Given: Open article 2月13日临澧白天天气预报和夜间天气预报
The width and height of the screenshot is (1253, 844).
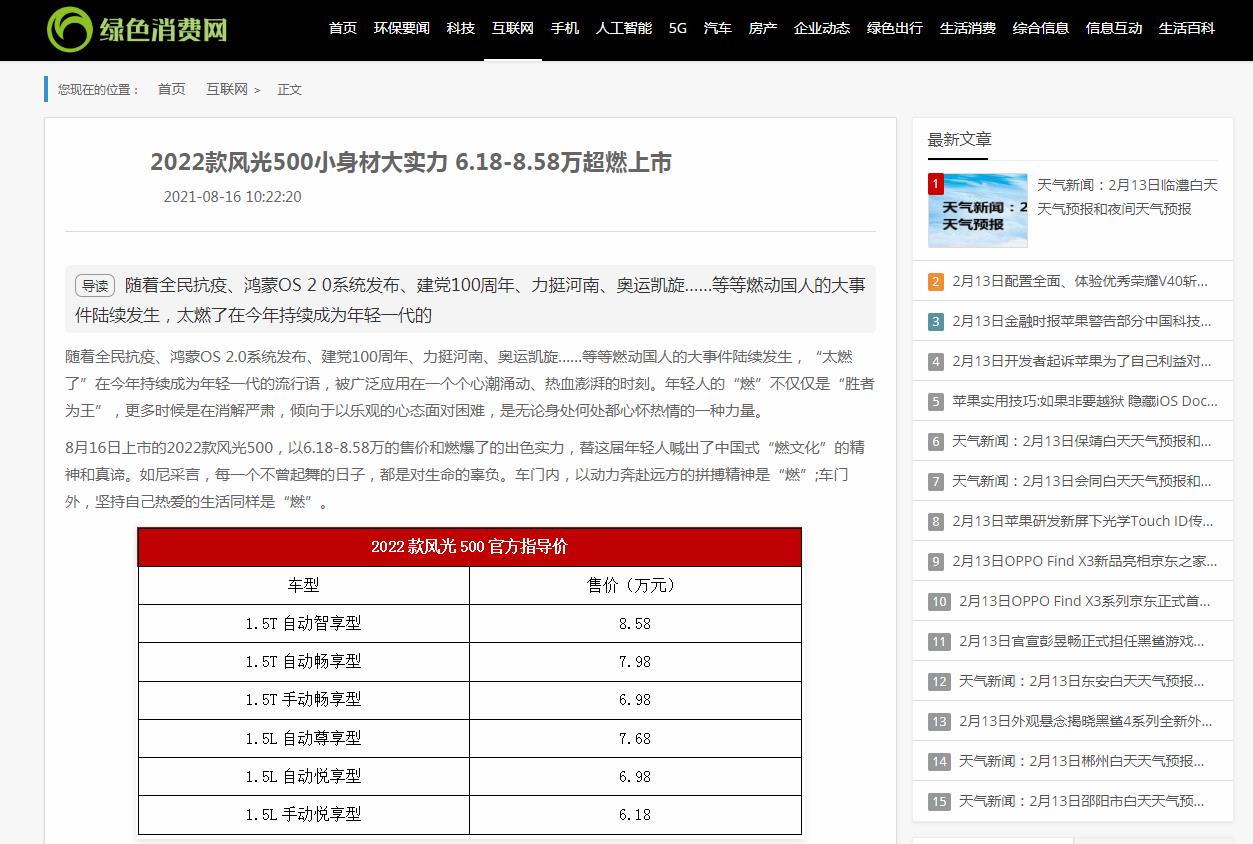Looking at the screenshot, I should (1127, 197).
